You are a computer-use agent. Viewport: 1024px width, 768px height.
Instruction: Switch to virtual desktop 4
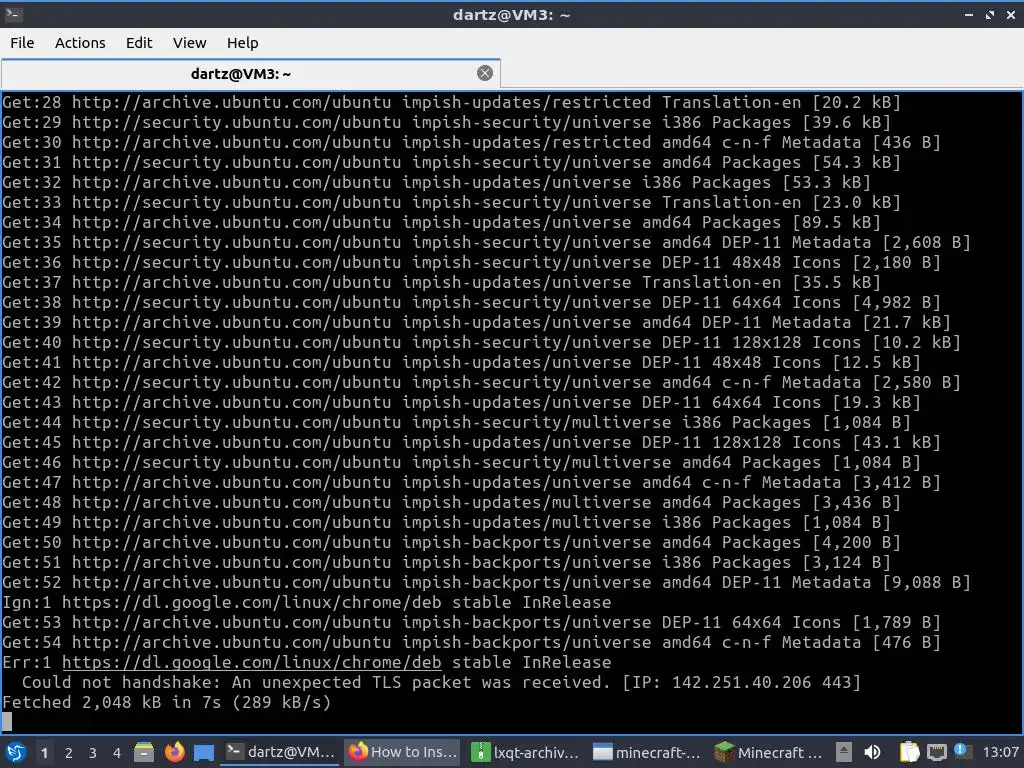click(116, 753)
